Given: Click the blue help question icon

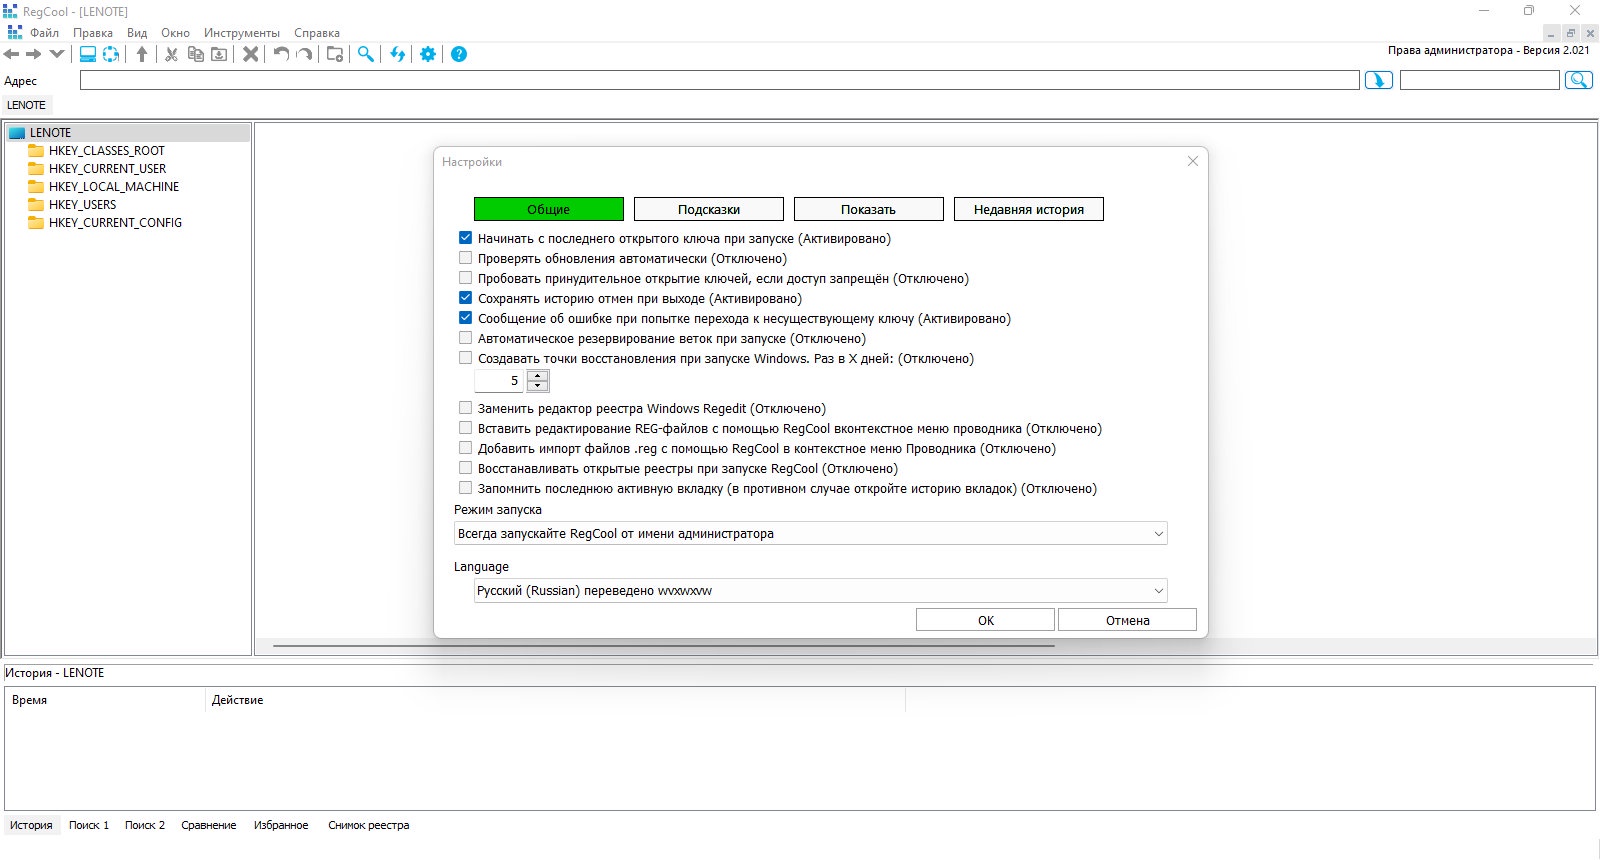Looking at the screenshot, I should [459, 54].
